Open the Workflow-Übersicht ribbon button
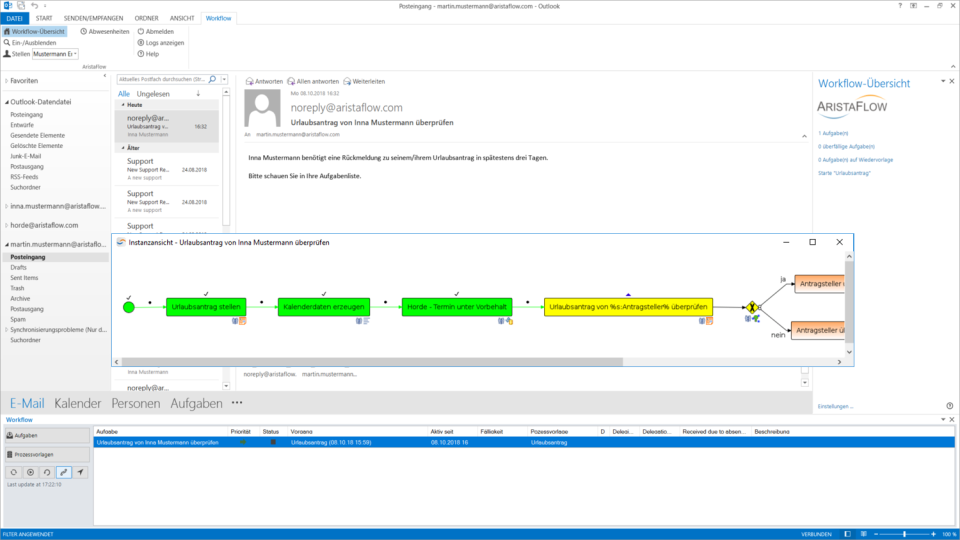Viewport: 960px width, 540px height. (x=34, y=31)
